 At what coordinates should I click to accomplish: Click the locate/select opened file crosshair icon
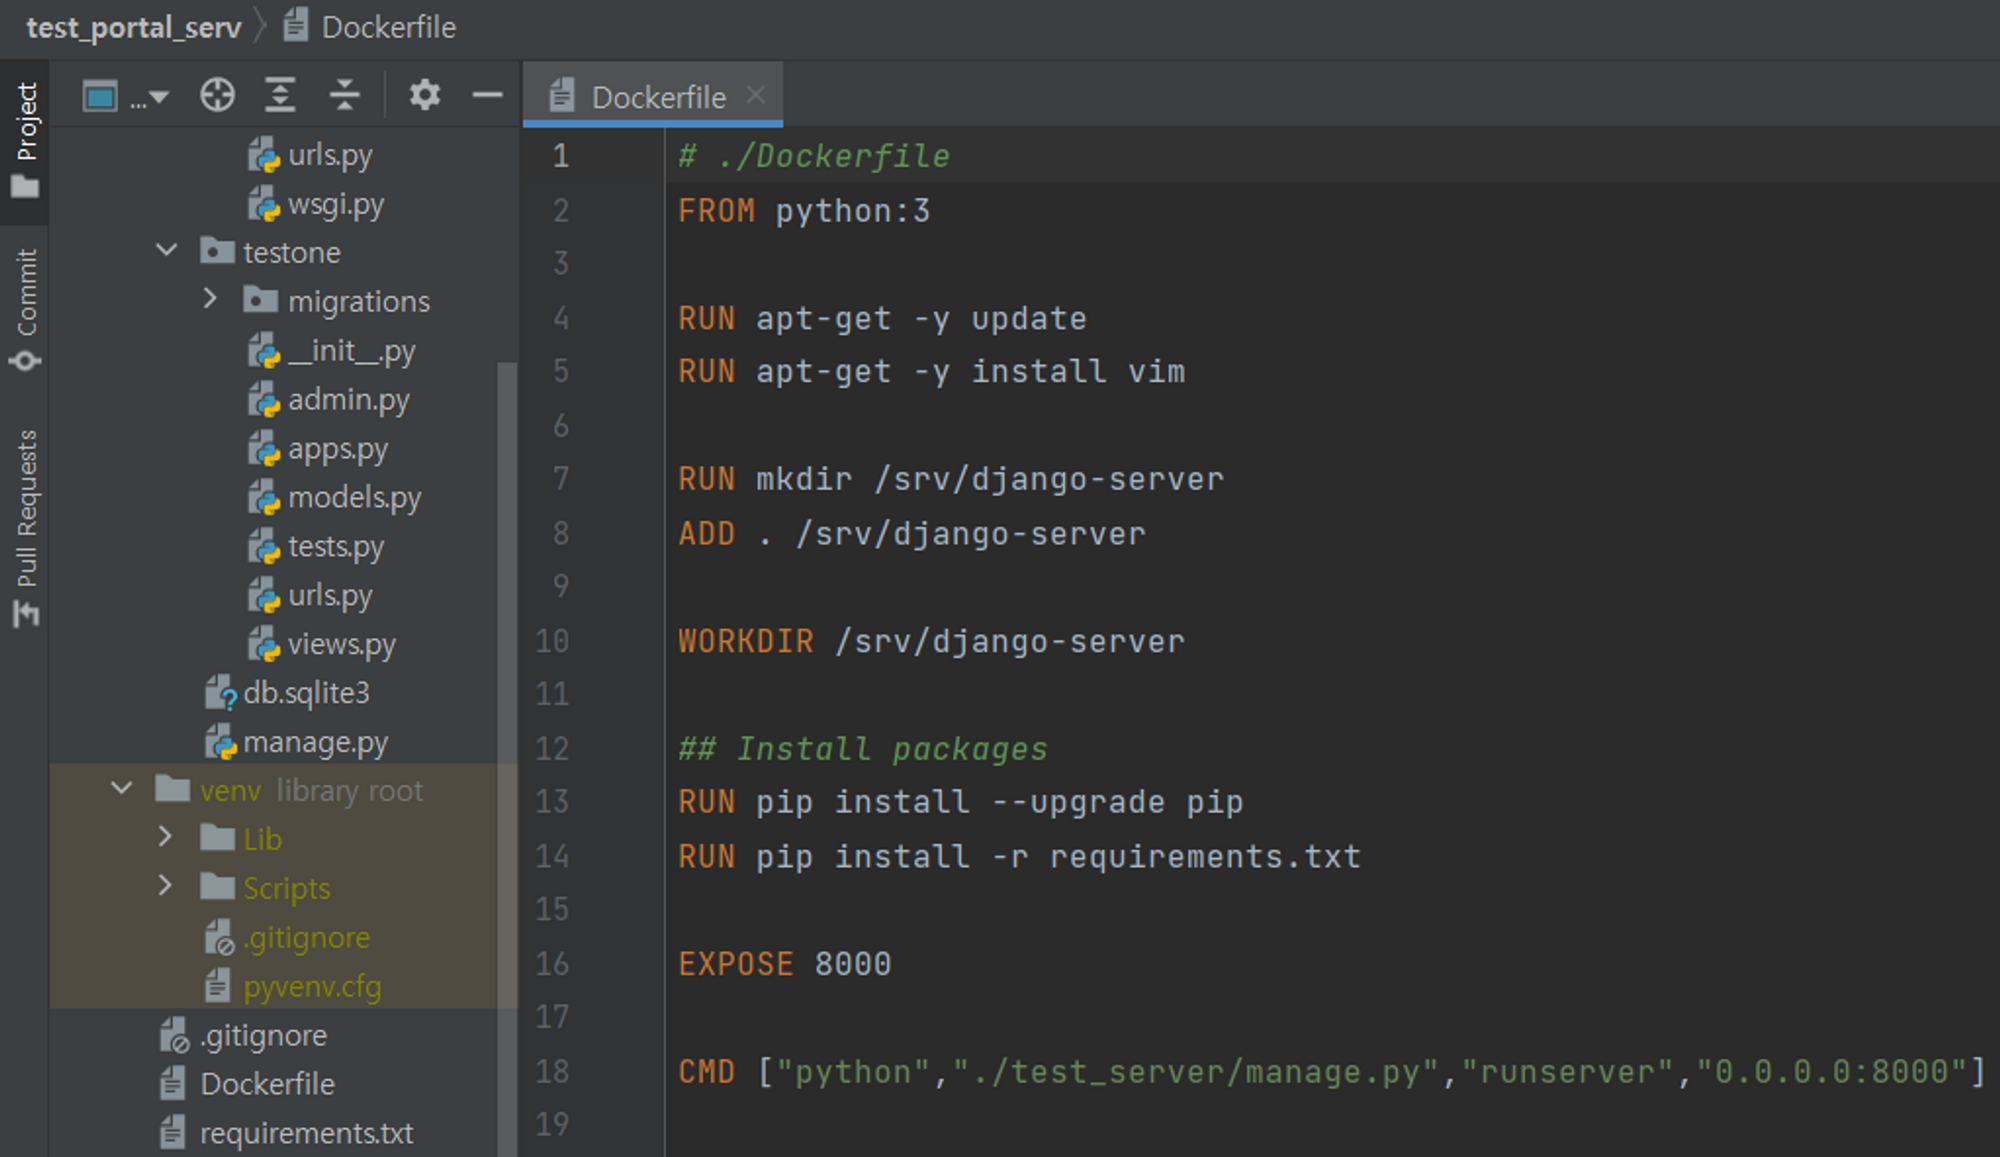point(217,96)
